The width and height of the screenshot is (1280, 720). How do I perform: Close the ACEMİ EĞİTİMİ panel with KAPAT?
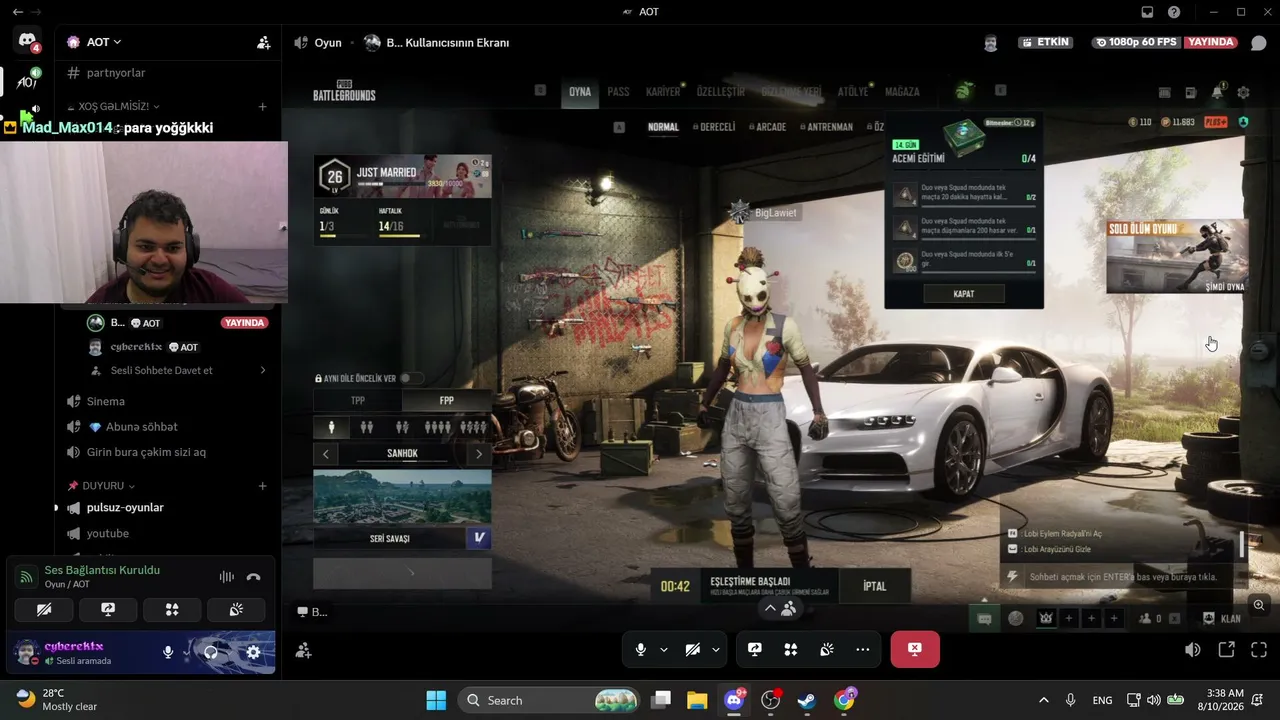click(964, 294)
